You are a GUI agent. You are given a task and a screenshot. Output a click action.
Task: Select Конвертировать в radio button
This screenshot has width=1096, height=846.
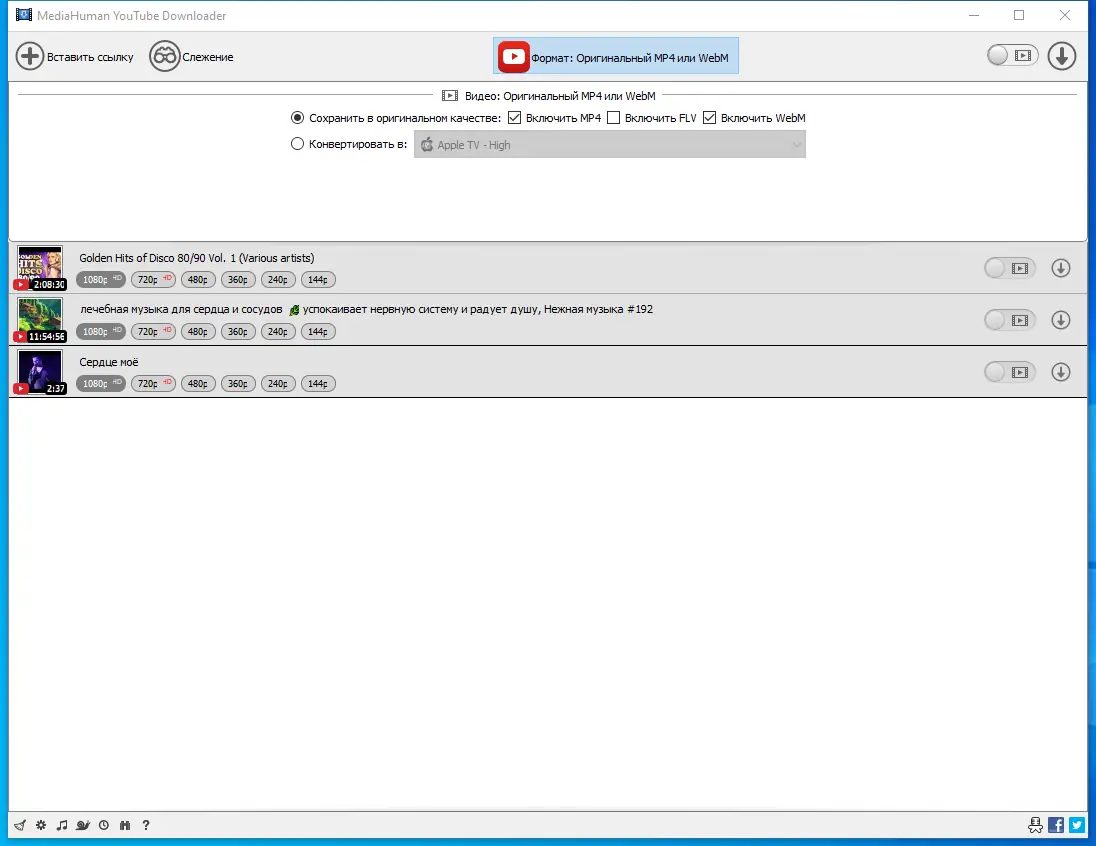point(297,144)
